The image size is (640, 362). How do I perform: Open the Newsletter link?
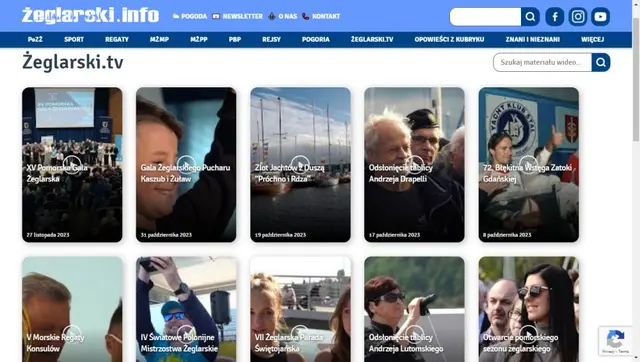click(x=238, y=16)
